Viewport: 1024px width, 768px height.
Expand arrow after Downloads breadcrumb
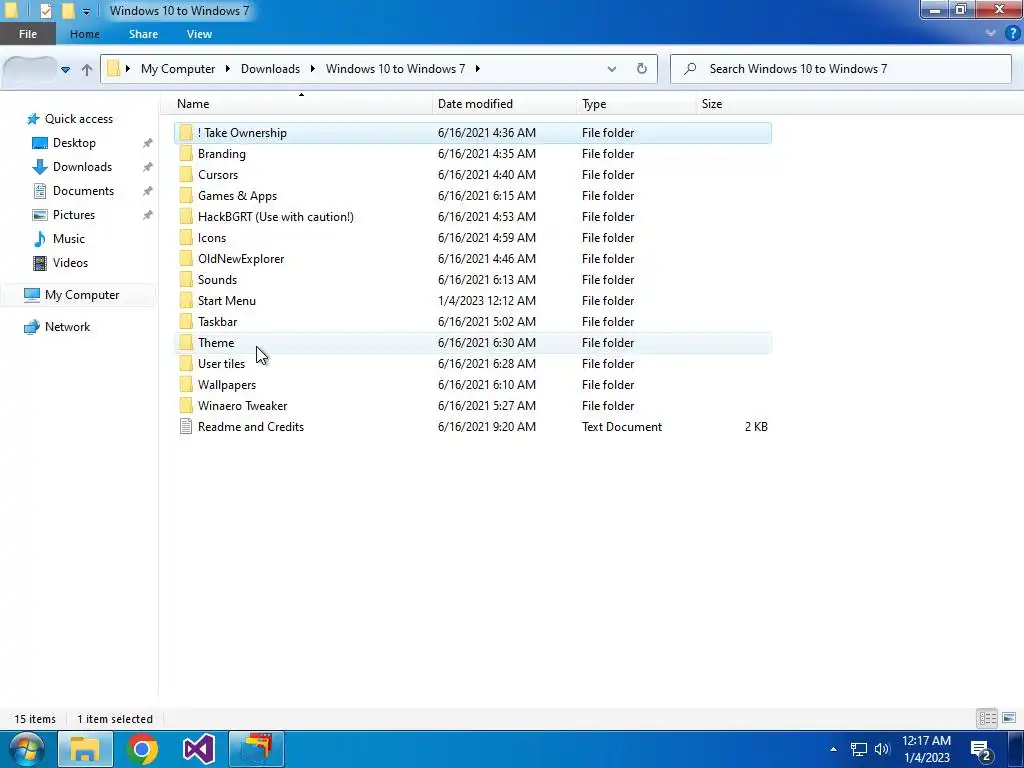313,69
